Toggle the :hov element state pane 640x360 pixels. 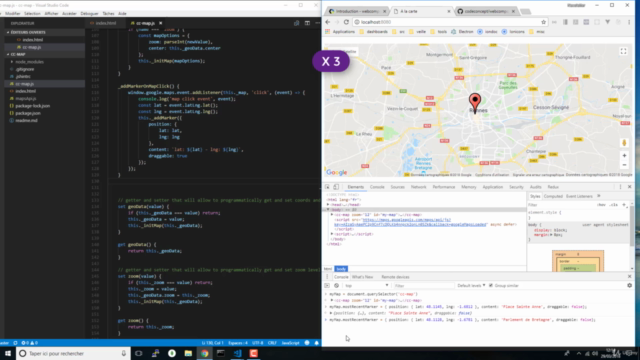coord(601,205)
